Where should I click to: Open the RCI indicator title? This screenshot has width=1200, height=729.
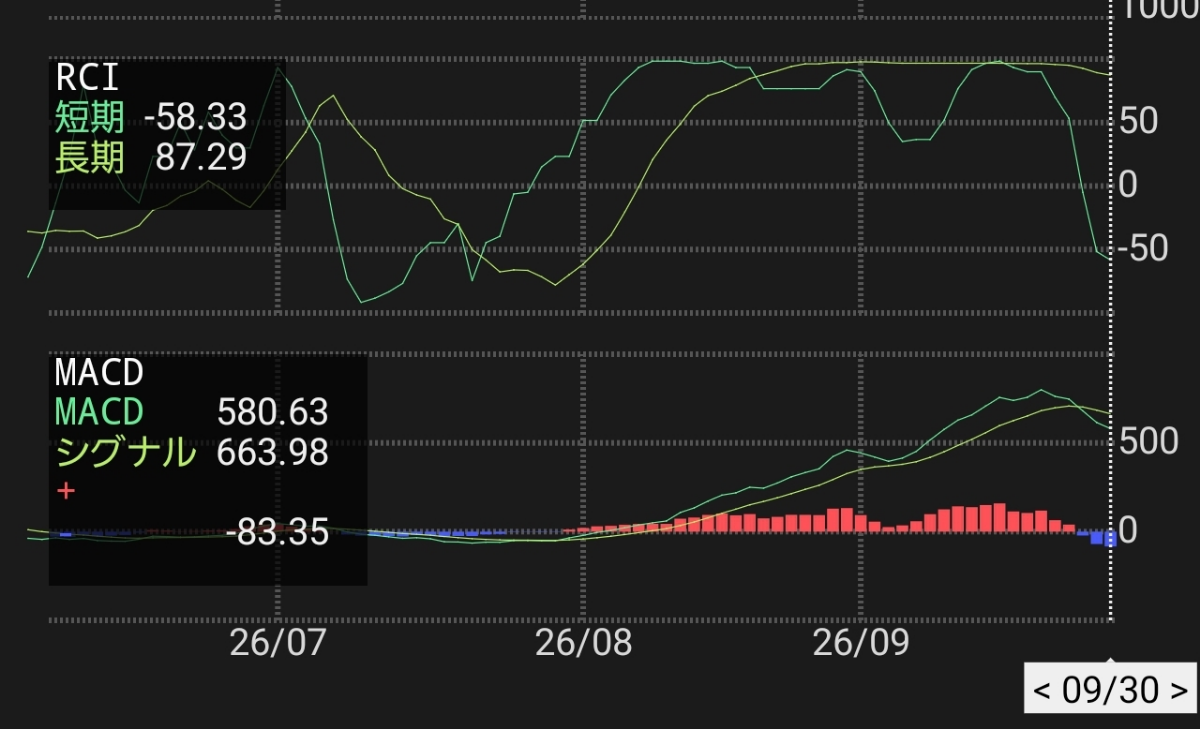(x=87, y=76)
